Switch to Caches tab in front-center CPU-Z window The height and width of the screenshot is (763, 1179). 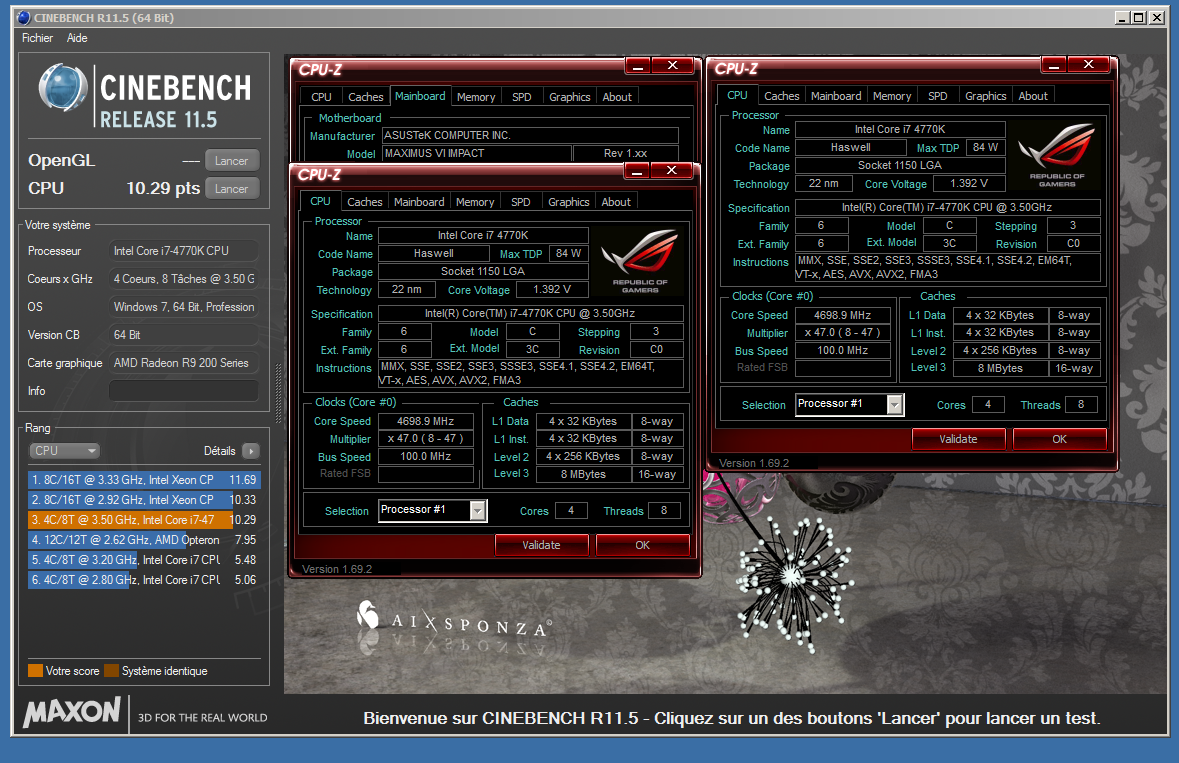[365, 202]
